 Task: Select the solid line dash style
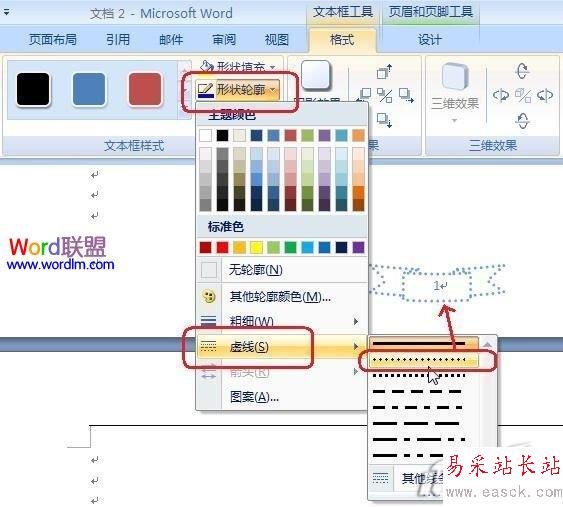(x=424, y=344)
